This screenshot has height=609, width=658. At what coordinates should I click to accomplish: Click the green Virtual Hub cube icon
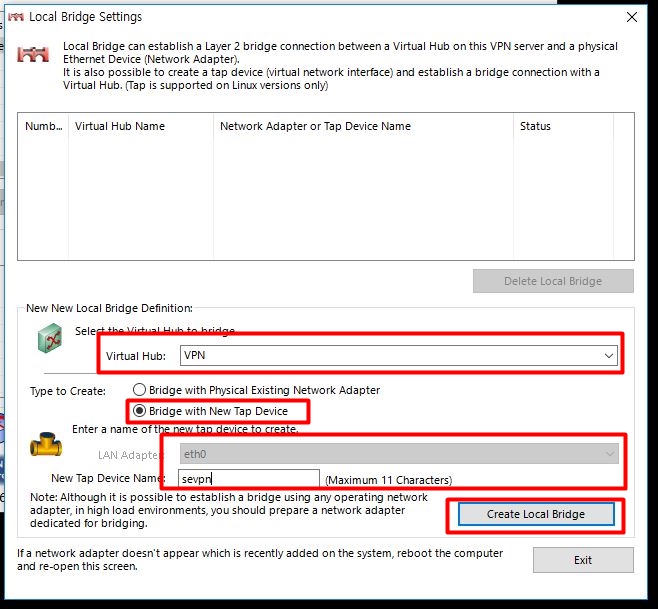point(50,338)
